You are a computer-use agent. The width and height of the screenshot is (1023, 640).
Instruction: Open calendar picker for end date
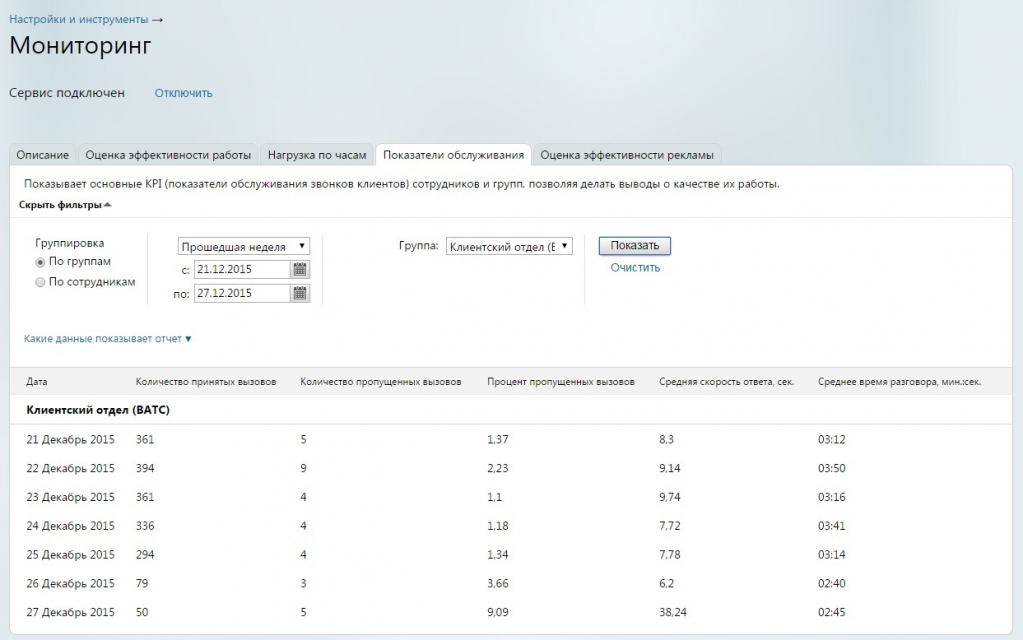click(x=300, y=293)
